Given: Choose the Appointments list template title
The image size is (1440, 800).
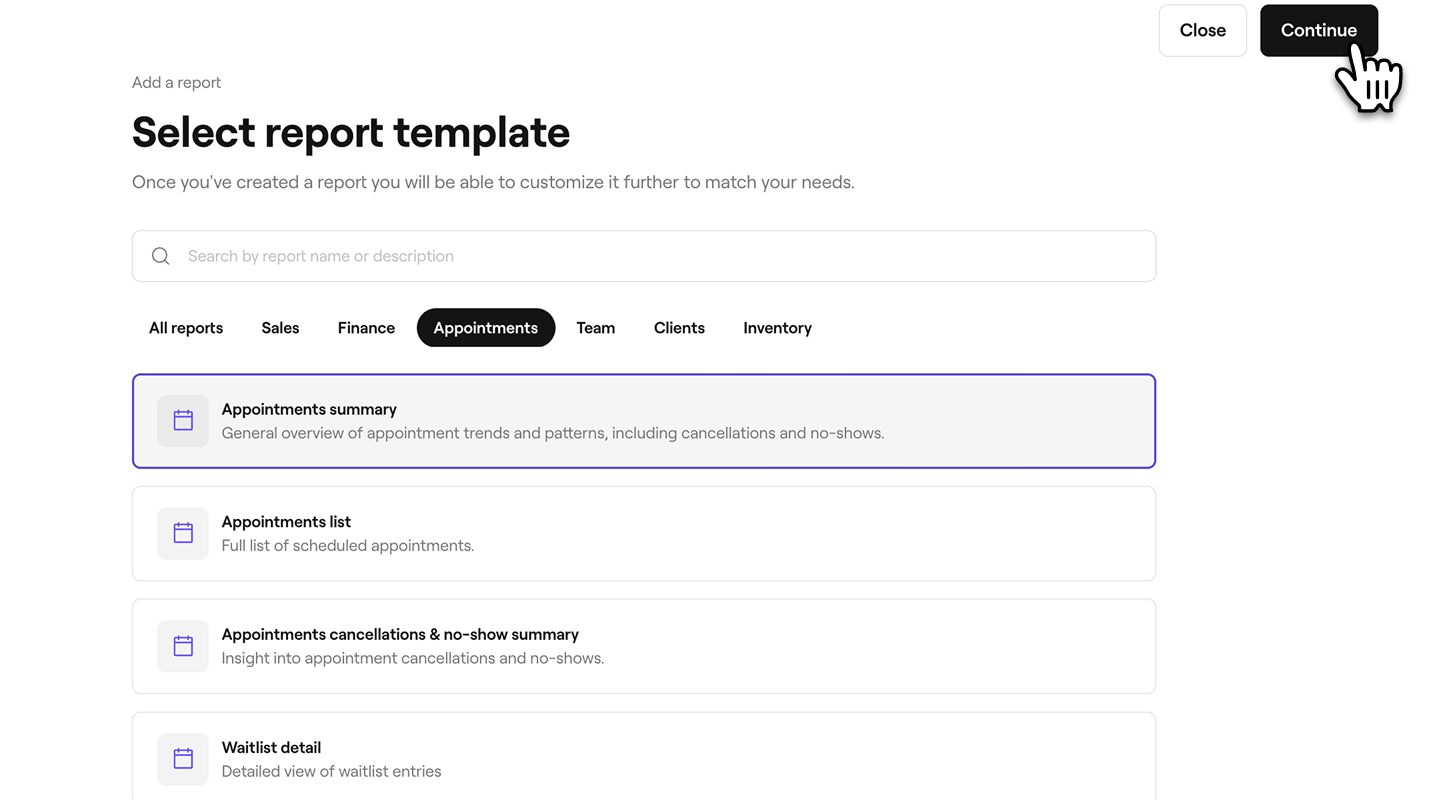Looking at the screenshot, I should [286, 522].
